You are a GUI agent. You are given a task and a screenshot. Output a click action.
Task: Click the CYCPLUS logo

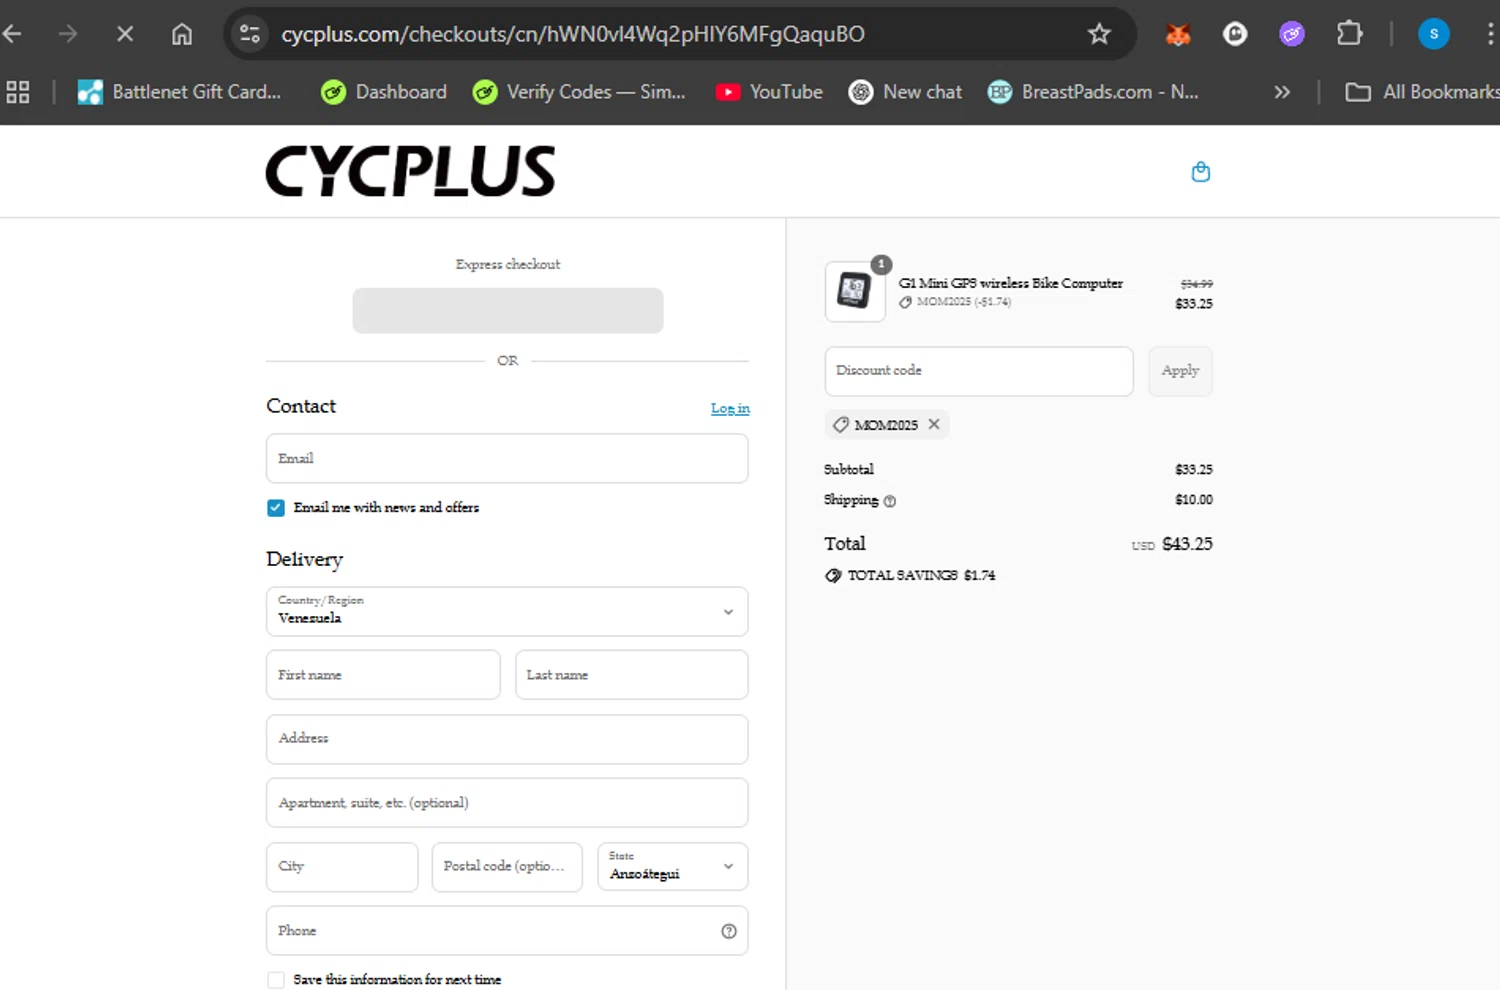[x=410, y=171]
